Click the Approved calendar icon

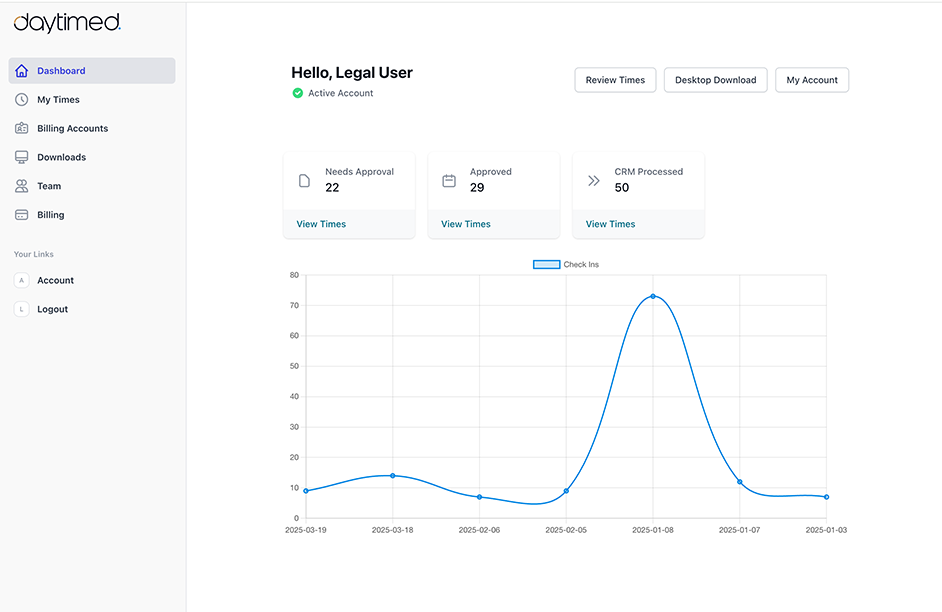(x=449, y=181)
